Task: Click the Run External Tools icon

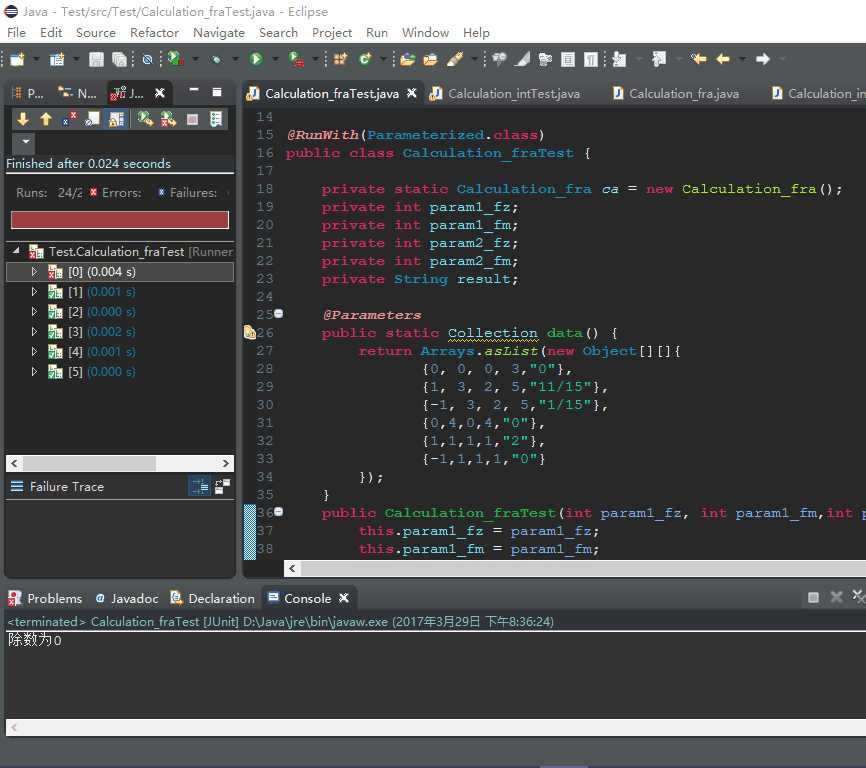Action: coord(297,59)
